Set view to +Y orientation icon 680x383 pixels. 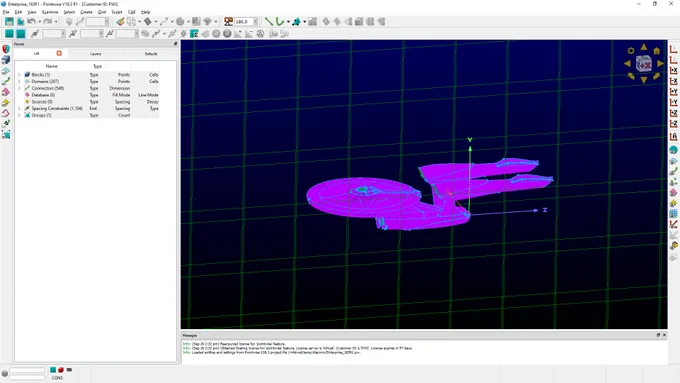[x=673, y=92]
